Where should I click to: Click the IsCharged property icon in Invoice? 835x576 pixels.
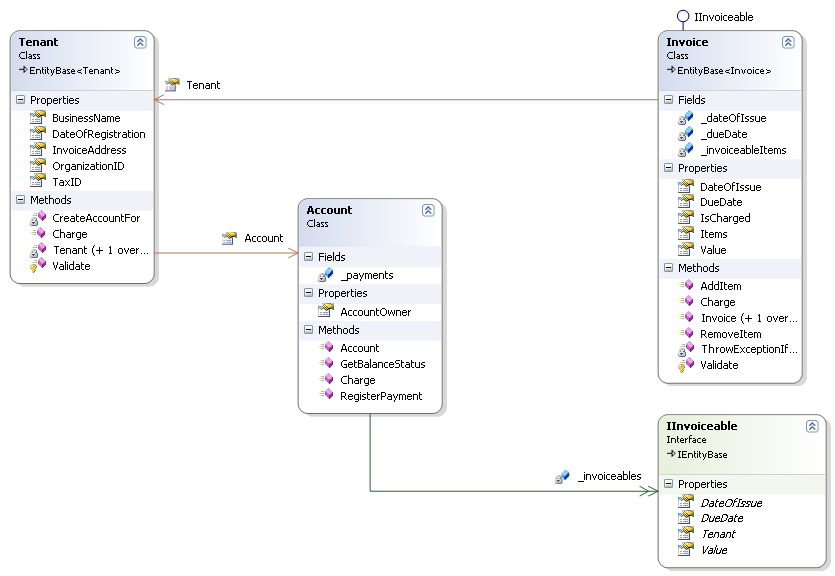point(686,218)
